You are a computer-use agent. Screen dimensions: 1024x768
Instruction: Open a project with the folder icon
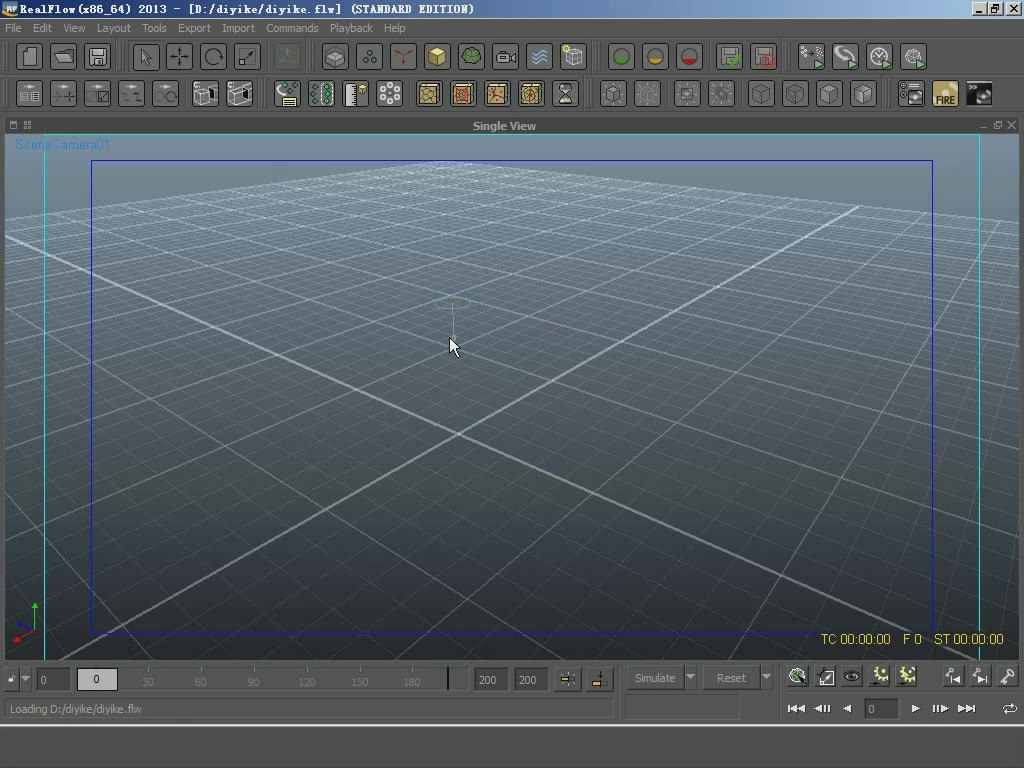click(x=63, y=57)
